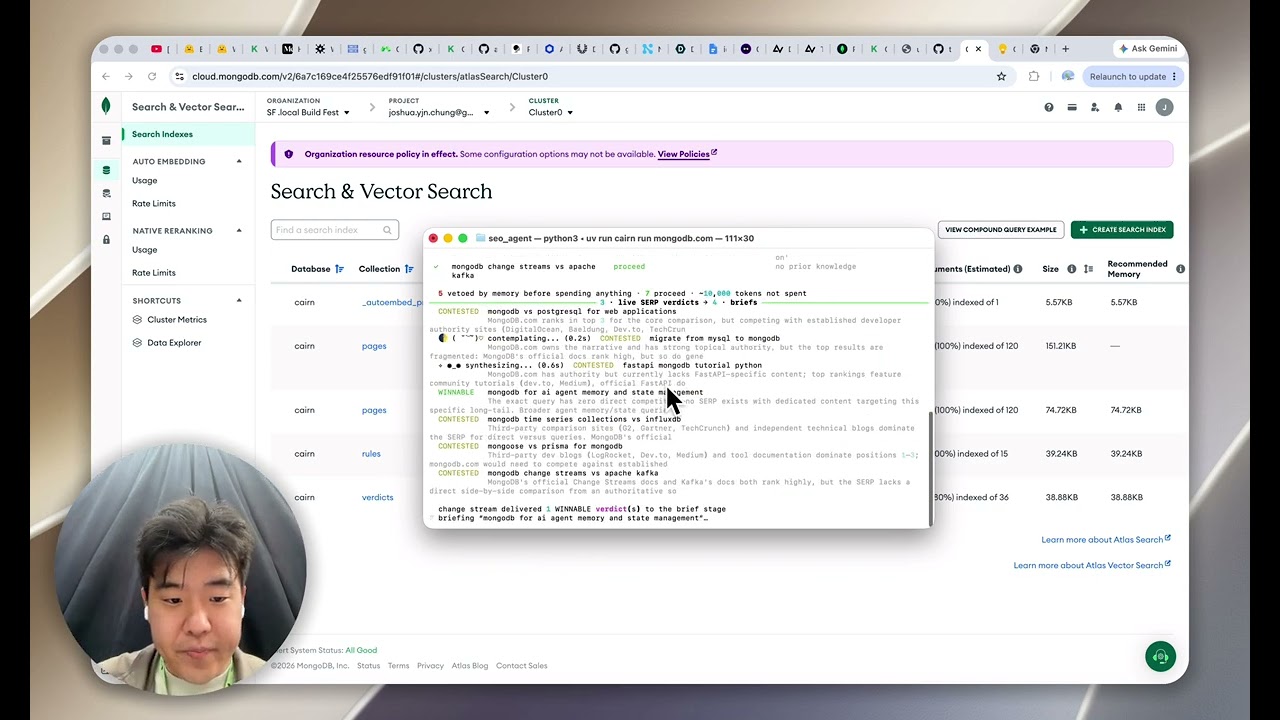Click the terminal window scrollbar
Image resolution: width=1280 pixels, height=720 pixels.
(x=930, y=469)
